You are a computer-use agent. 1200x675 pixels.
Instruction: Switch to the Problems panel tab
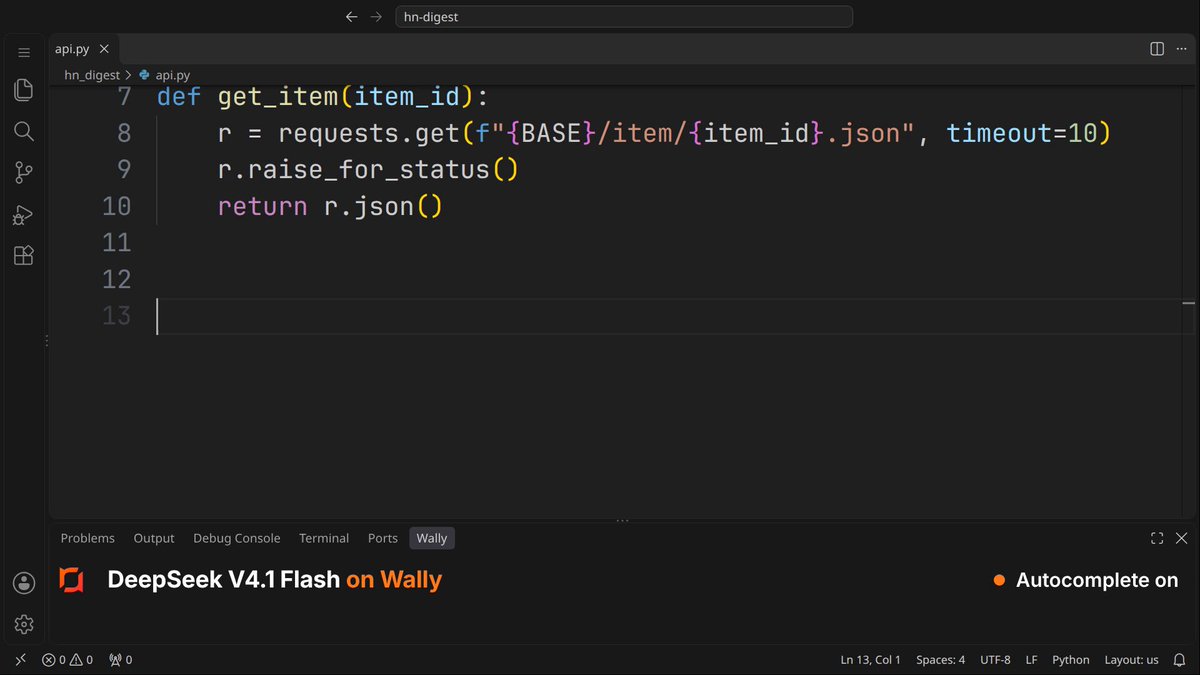(88, 538)
